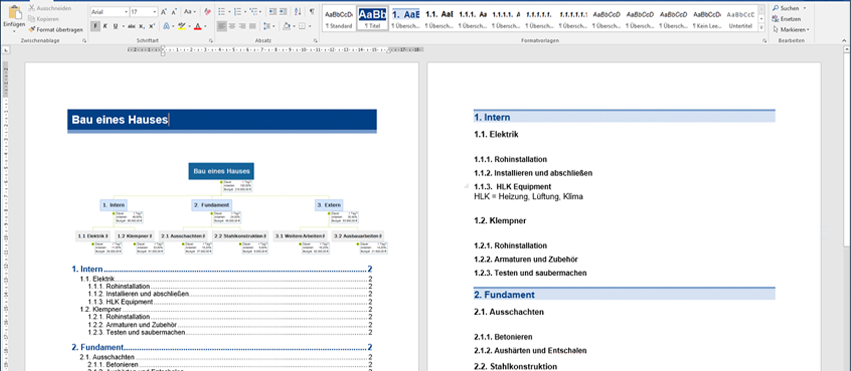Collapse the ribbon with the chevron

click(844, 41)
